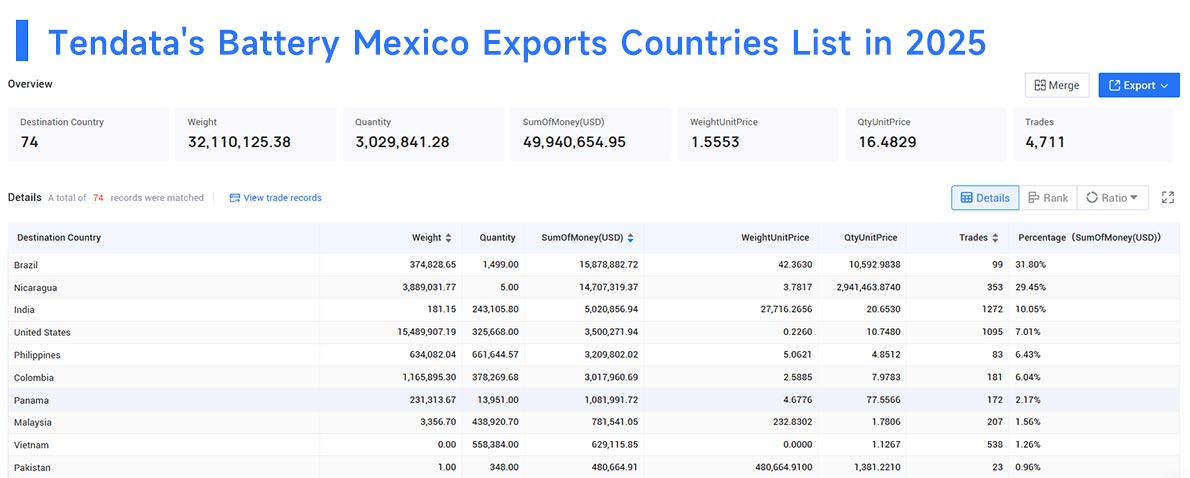Screen dimensions: 1190x478
Task: Sort by Trades column arrows
Action: click(x=995, y=237)
